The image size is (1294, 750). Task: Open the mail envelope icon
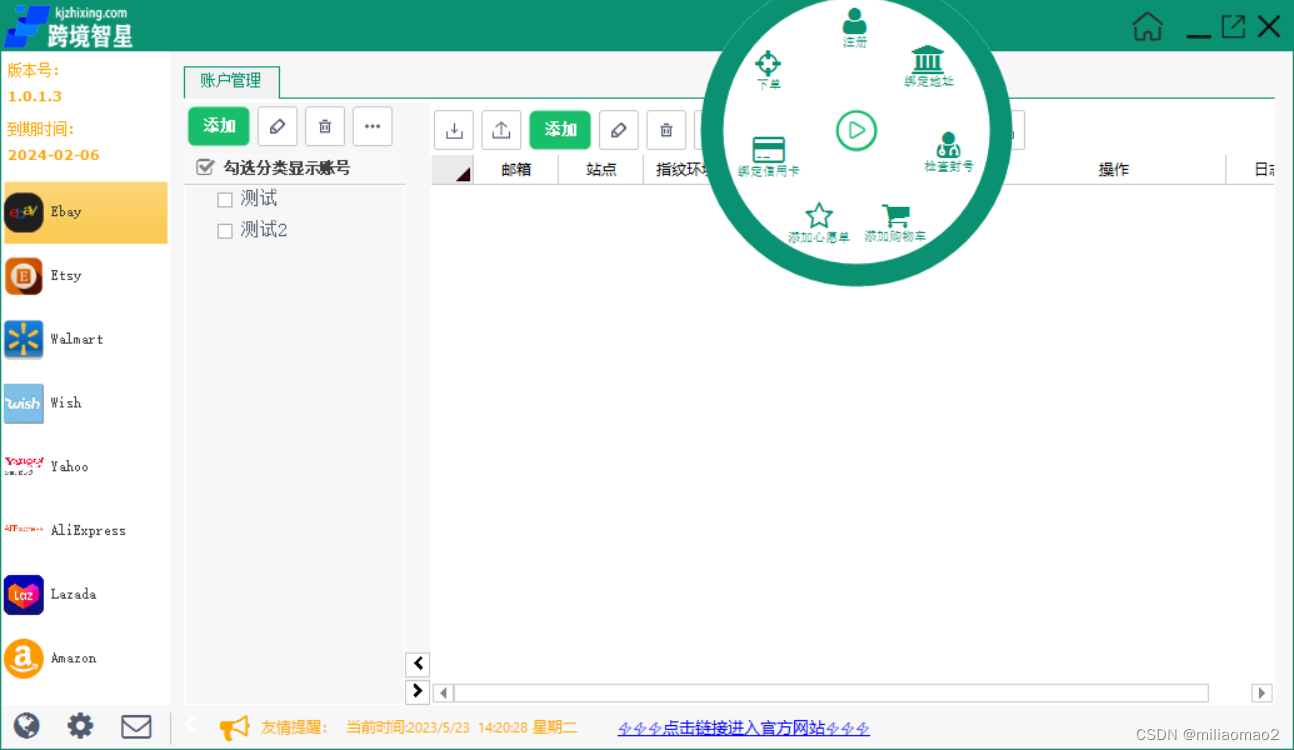136,726
